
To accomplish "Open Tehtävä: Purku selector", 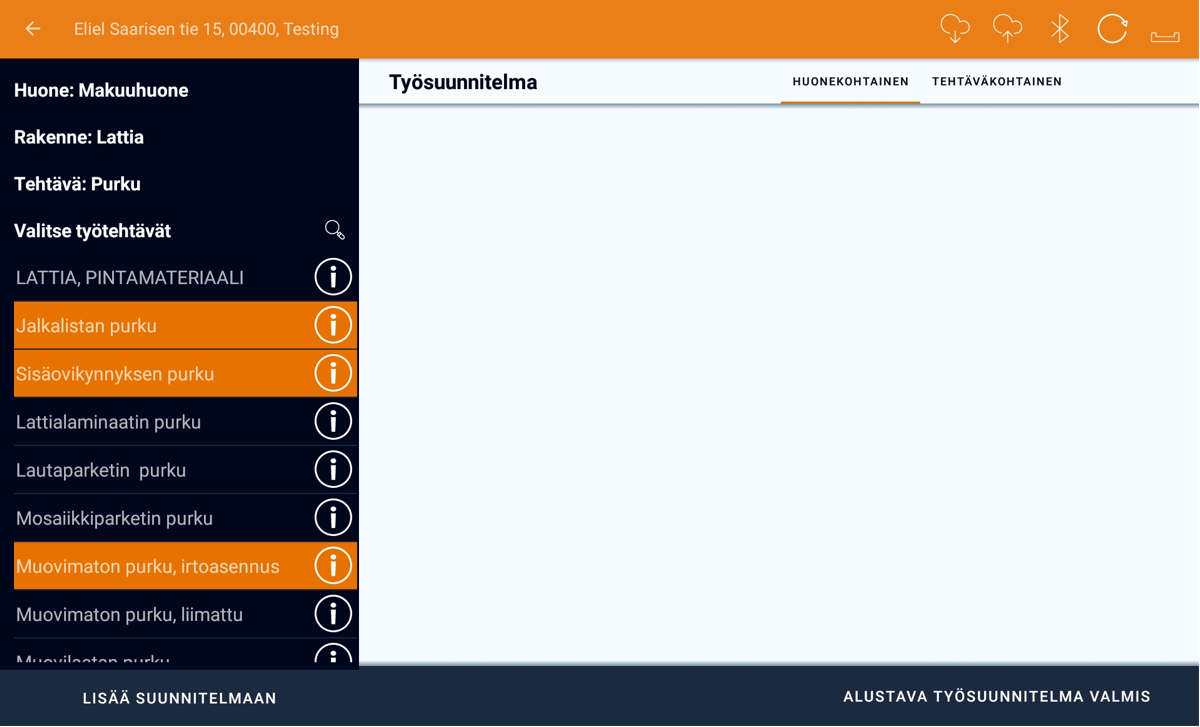I will click(77, 184).
